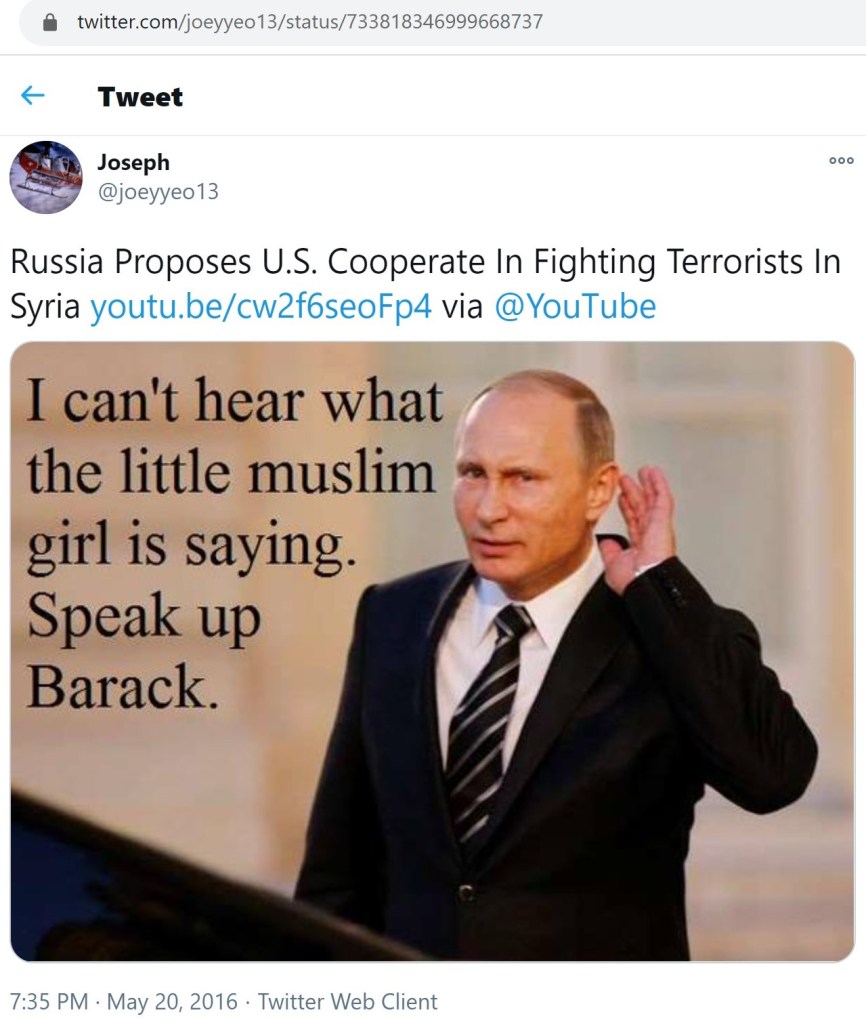Click the 'Speak up Barack' caption in image
The height and width of the screenshot is (1023, 866).
tap(144, 651)
